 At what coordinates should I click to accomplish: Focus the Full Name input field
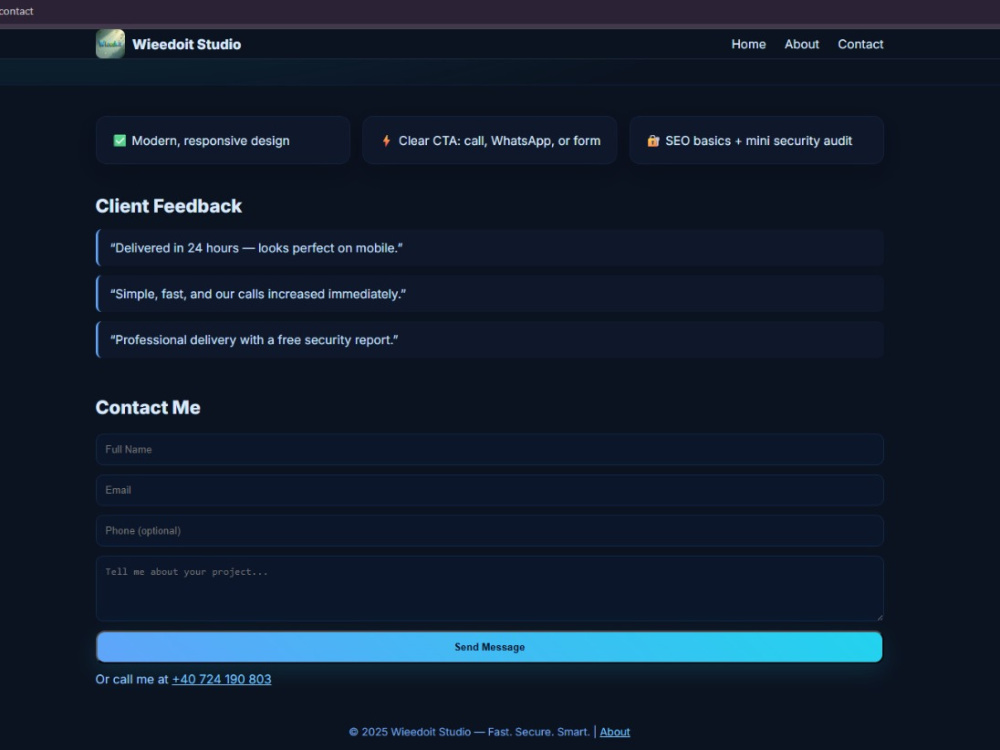click(x=489, y=450)
